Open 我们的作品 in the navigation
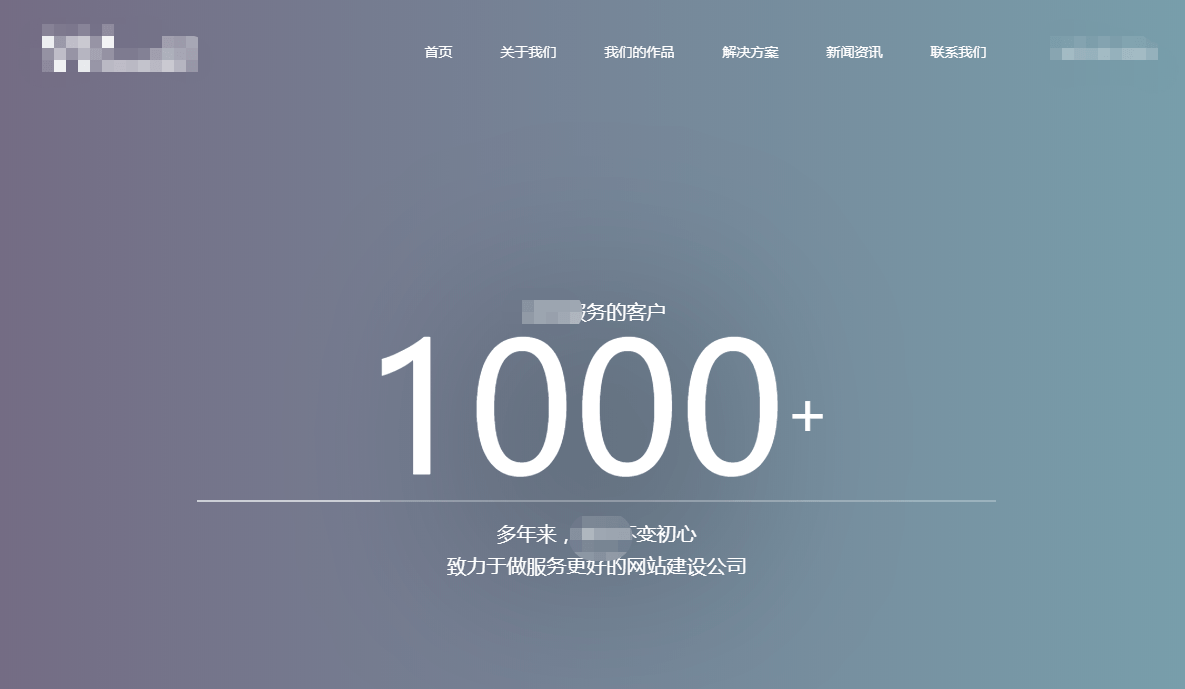 coord(639,52)
